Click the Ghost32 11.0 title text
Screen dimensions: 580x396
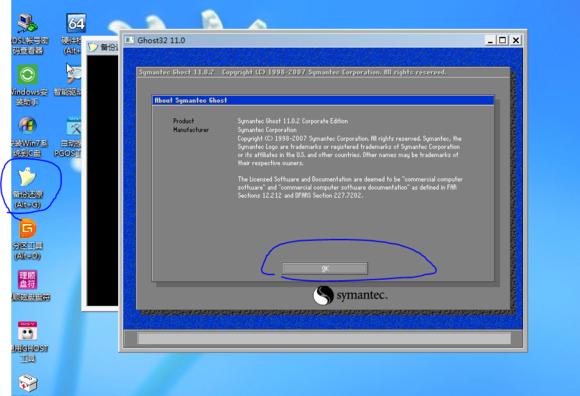[x=161, y=40]
